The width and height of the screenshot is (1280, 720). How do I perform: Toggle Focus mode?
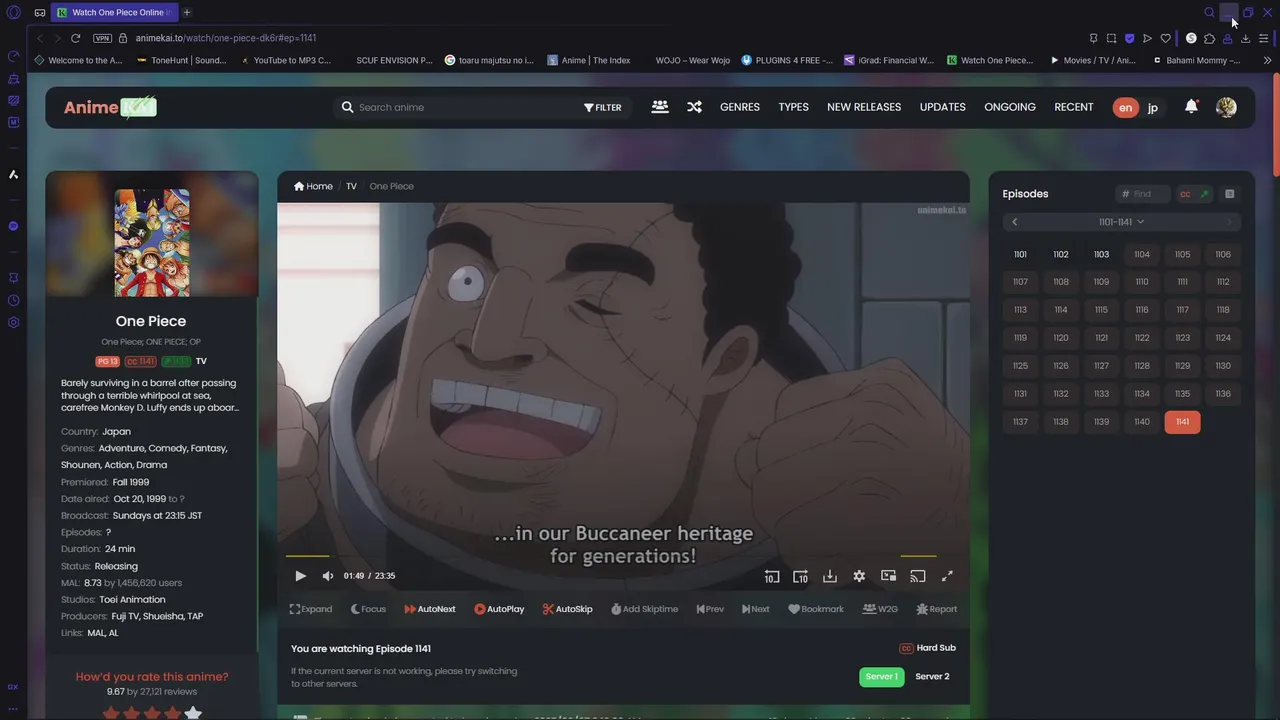[367, 609]
